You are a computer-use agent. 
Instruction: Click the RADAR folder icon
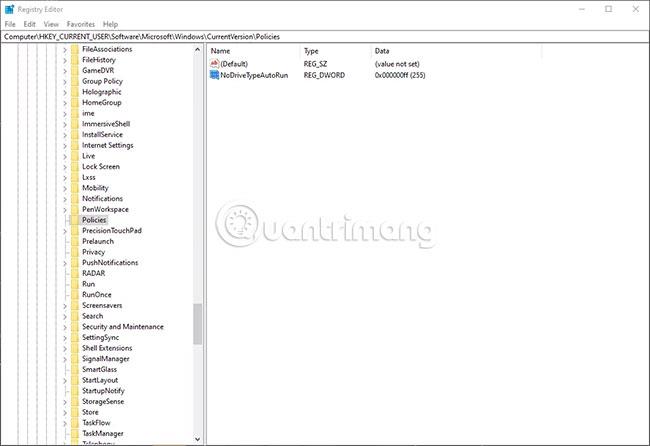click(x=75, y=274)
